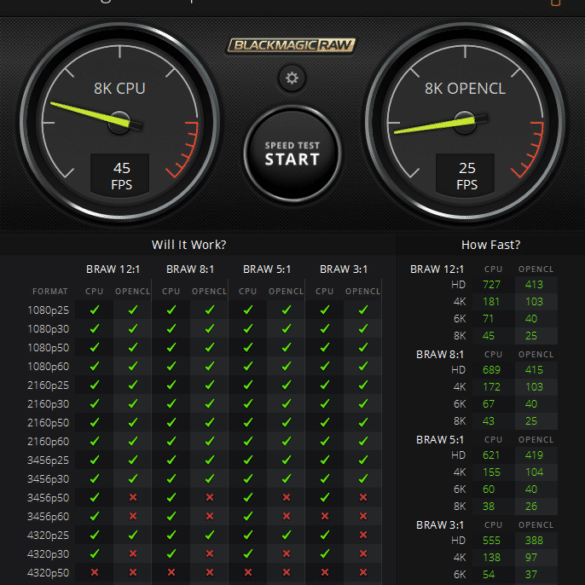The width and height of the screenshot is (585, 585).
Task: Click the FORMAT column header
Action: (50, 291)
